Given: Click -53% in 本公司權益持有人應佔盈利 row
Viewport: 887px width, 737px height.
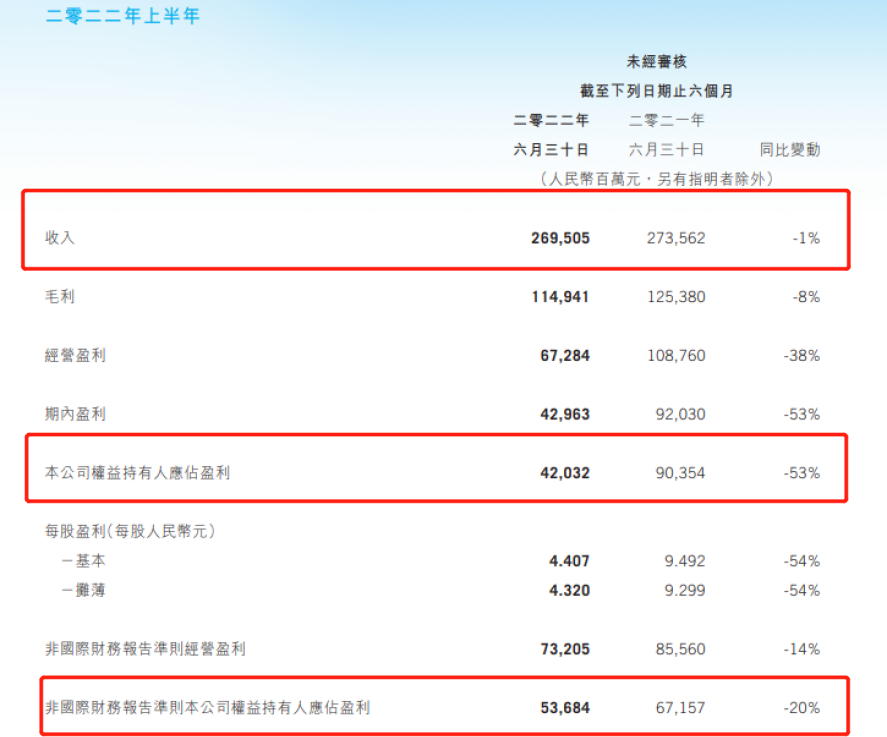Looking at the screenshot, I should pos(802,473).
